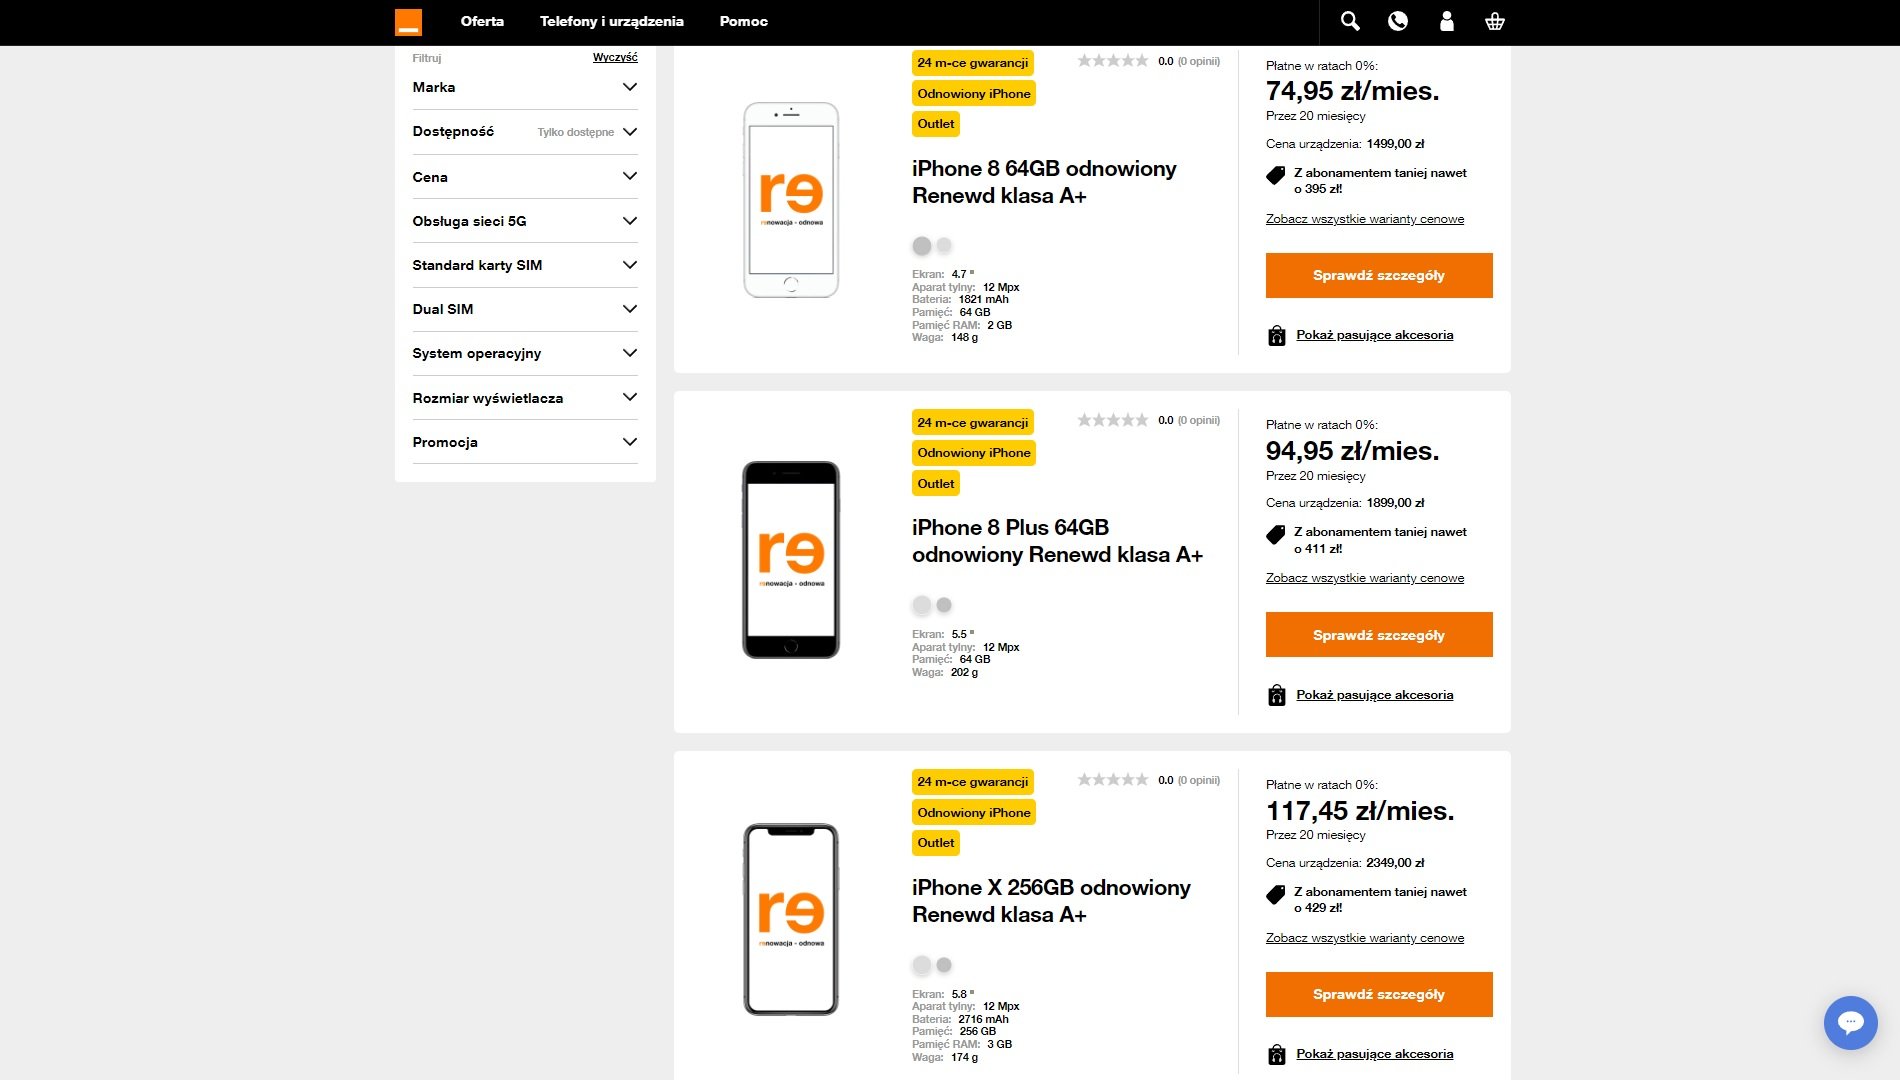Click accessories bag icon for iPhone X 256GB
The height and width of the screenshot is (1080, 1900).
tap(1277, 1054)
